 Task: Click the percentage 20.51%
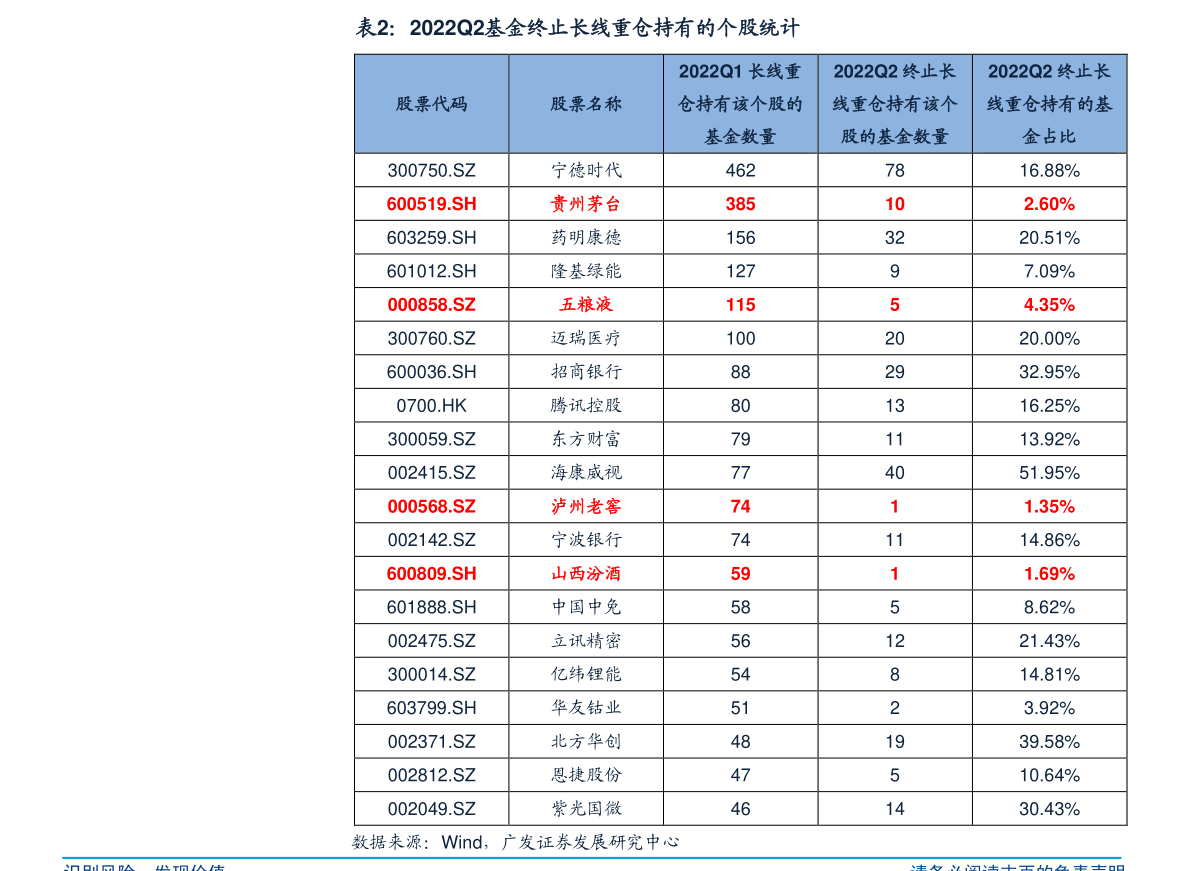coord(1050,238)
